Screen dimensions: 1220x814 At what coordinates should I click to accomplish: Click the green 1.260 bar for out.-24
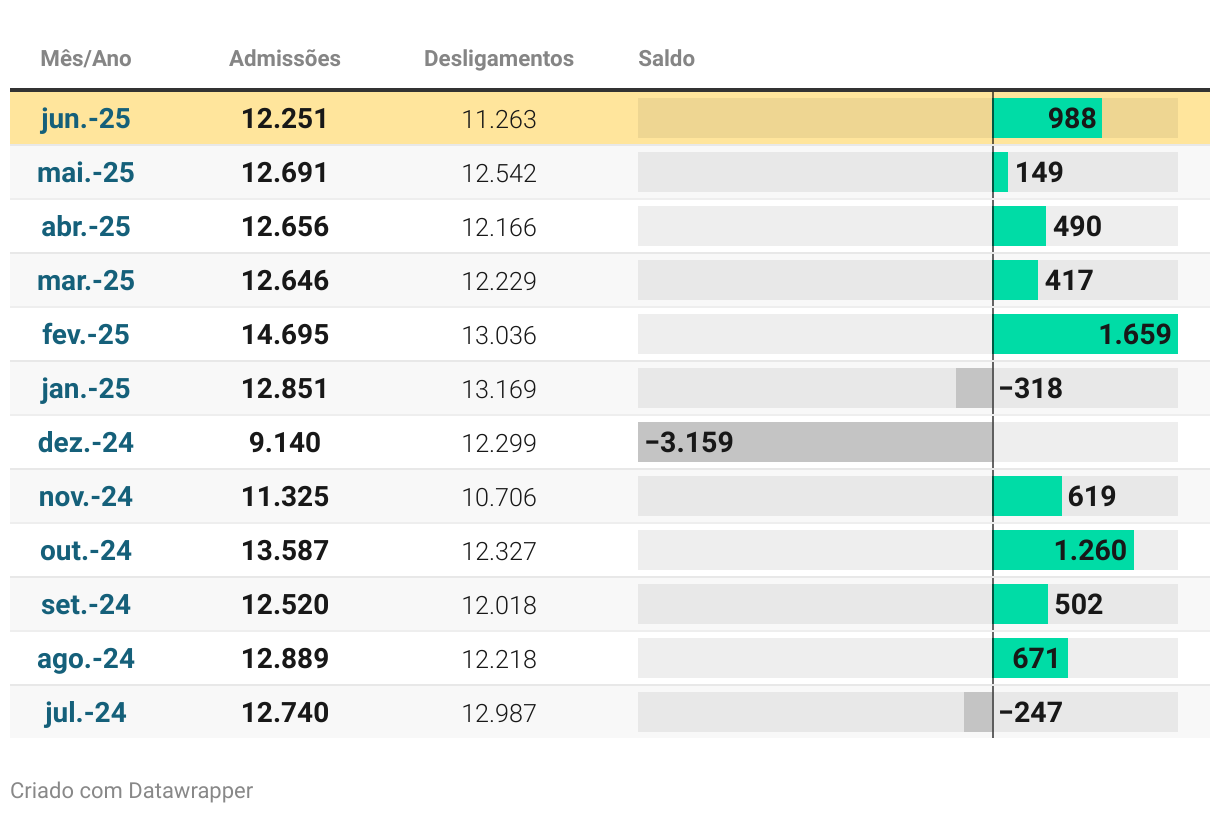(1063, 550)
